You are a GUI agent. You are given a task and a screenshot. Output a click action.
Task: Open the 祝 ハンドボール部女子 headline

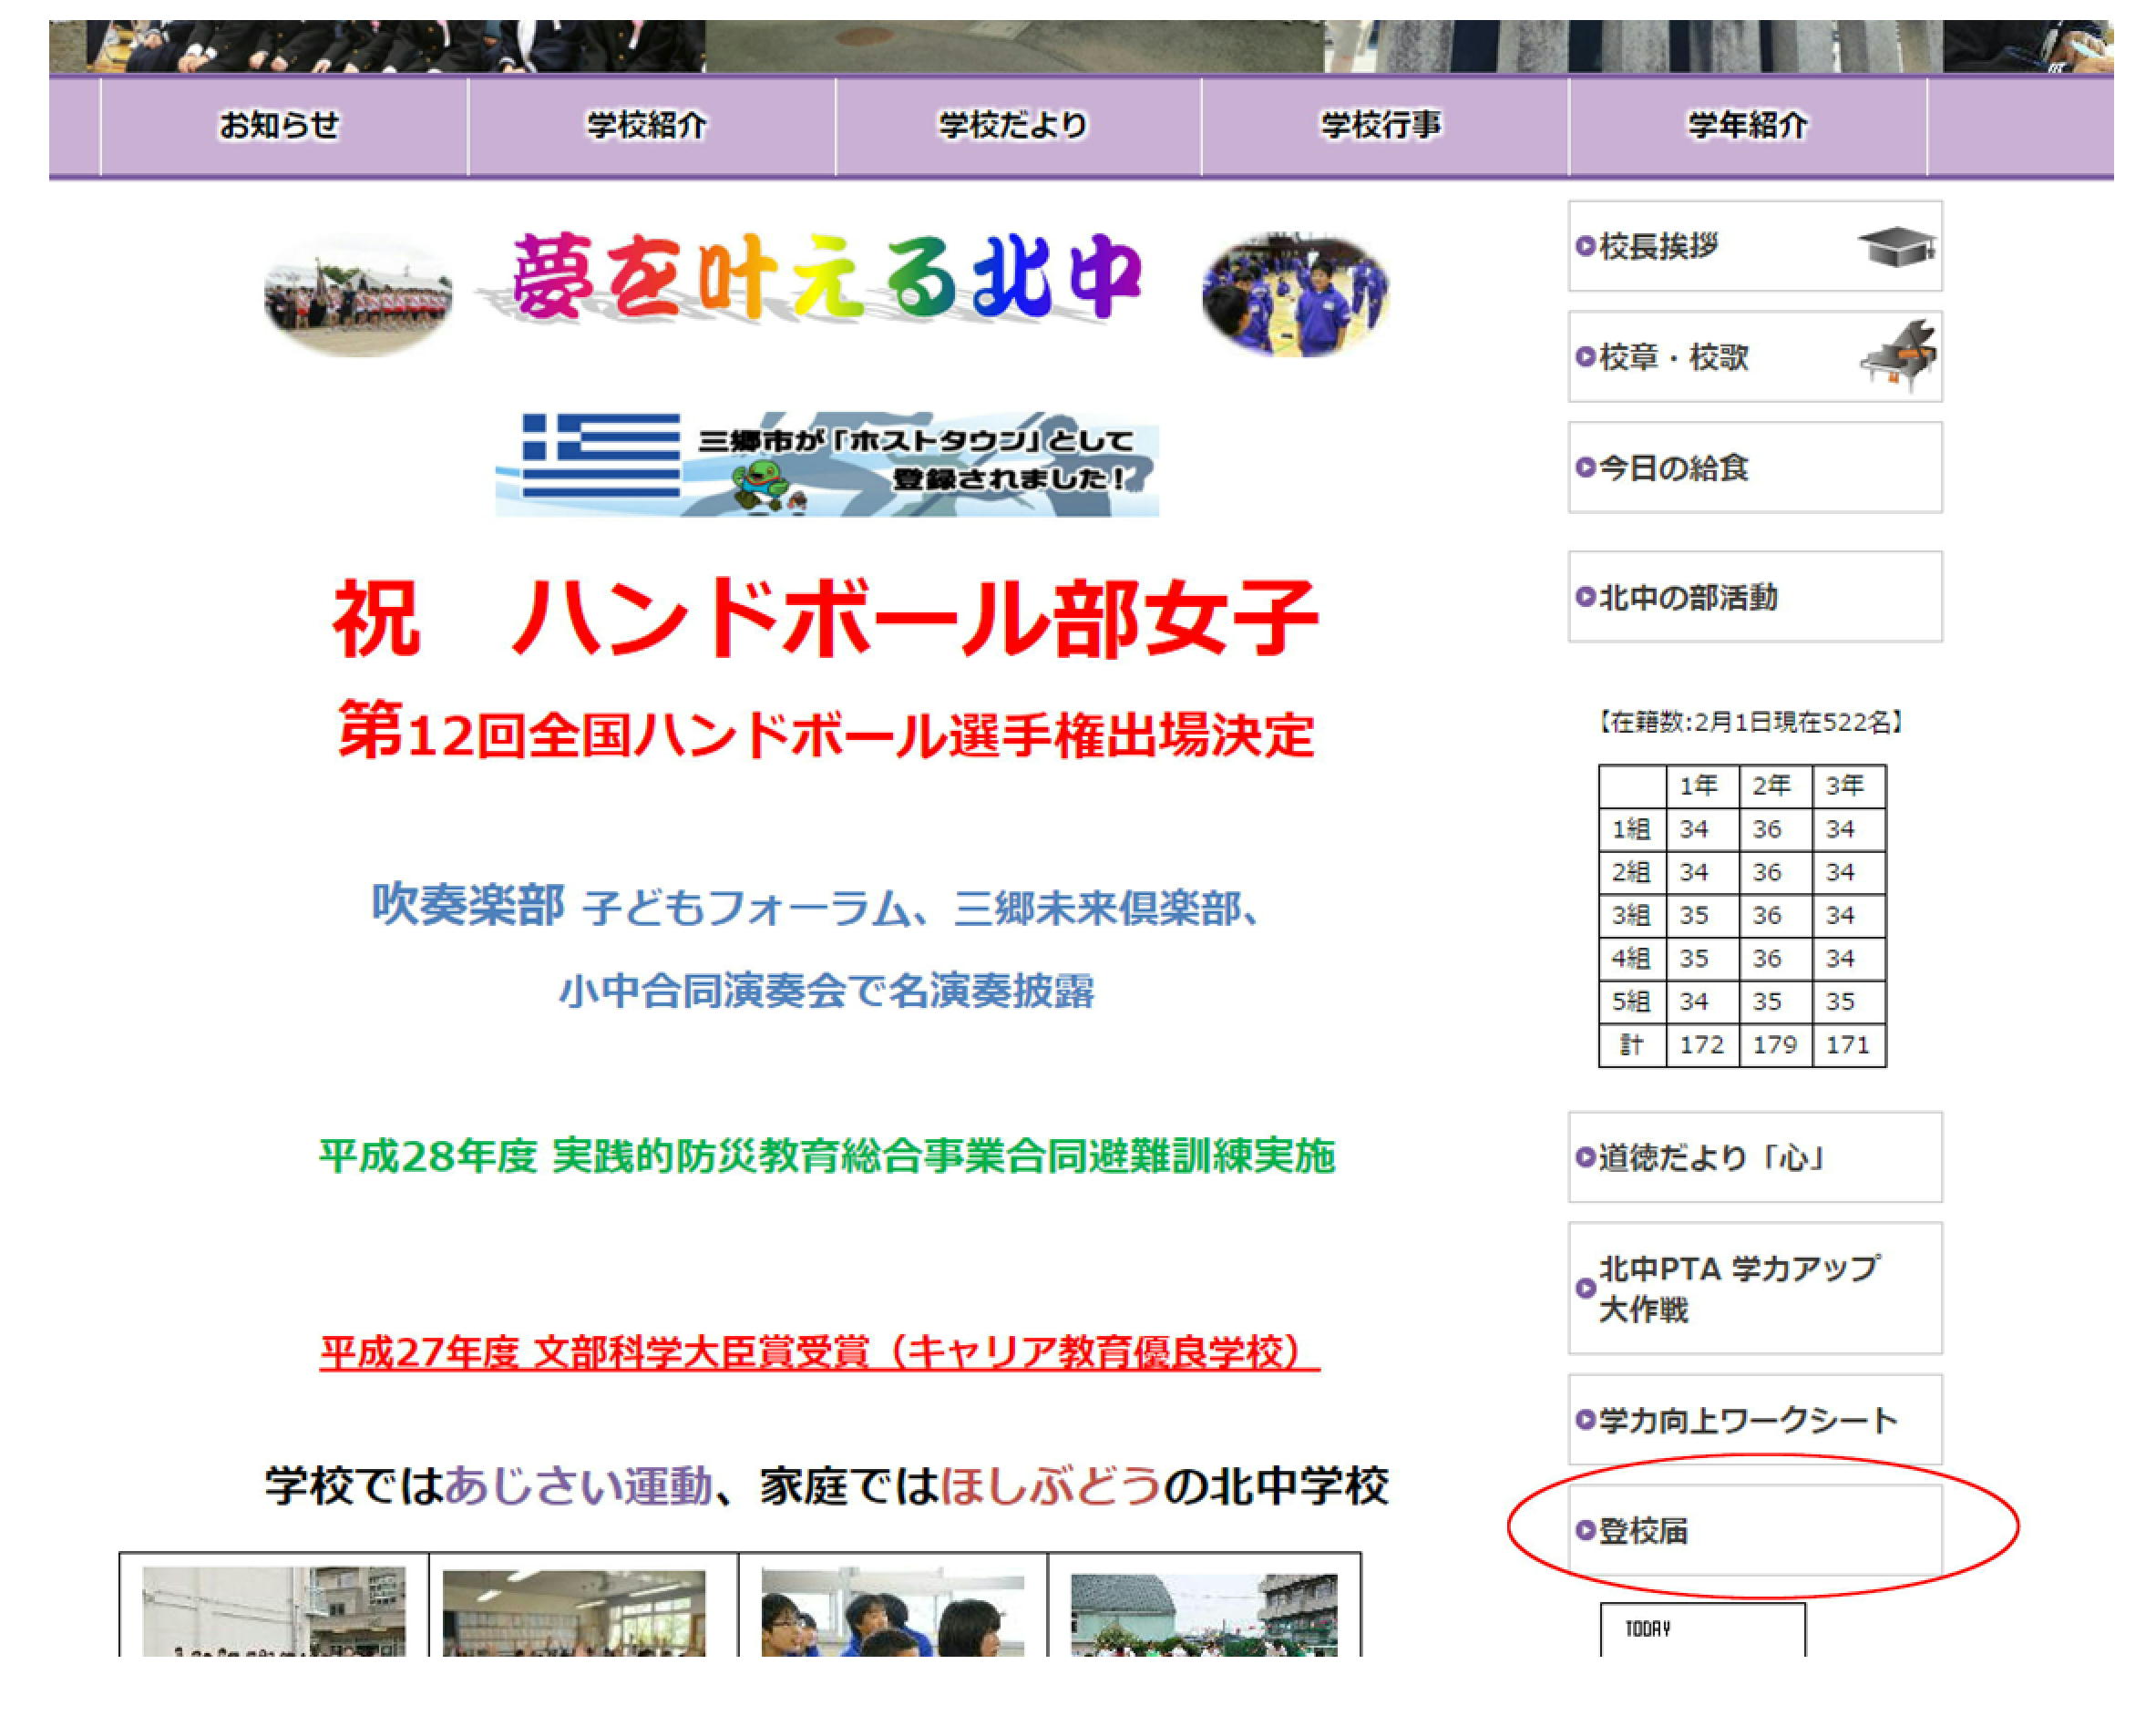826,619
